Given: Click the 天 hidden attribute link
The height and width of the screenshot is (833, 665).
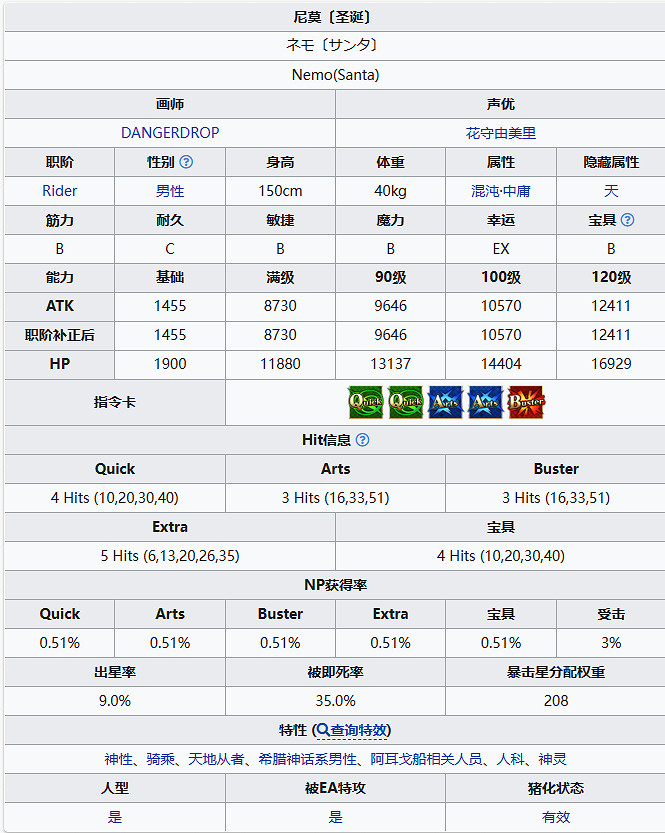Looking at the screenshot, I should coord(611,191).
